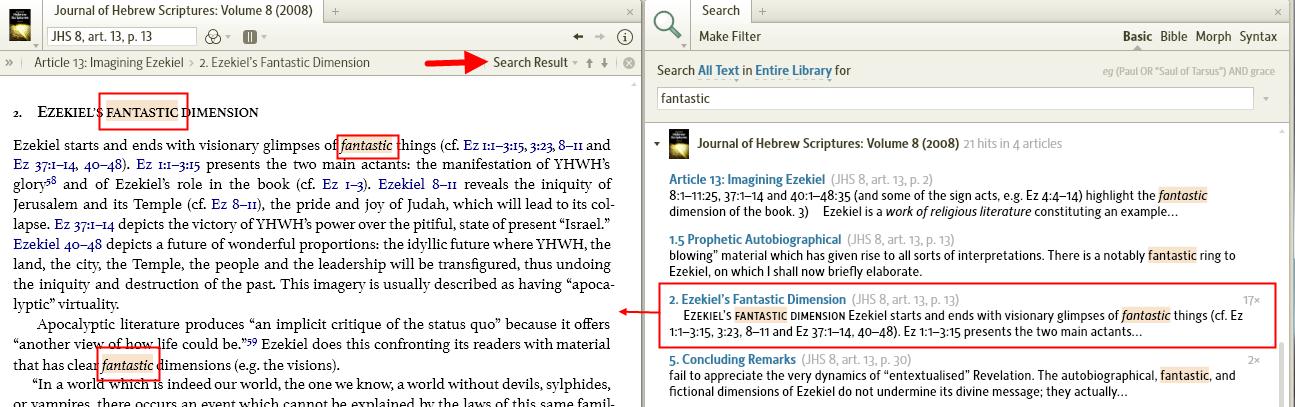Viewport: 1295px width, 407px height.
Task: Click the search query field containing fantastic
Action: tap(955, 99)
